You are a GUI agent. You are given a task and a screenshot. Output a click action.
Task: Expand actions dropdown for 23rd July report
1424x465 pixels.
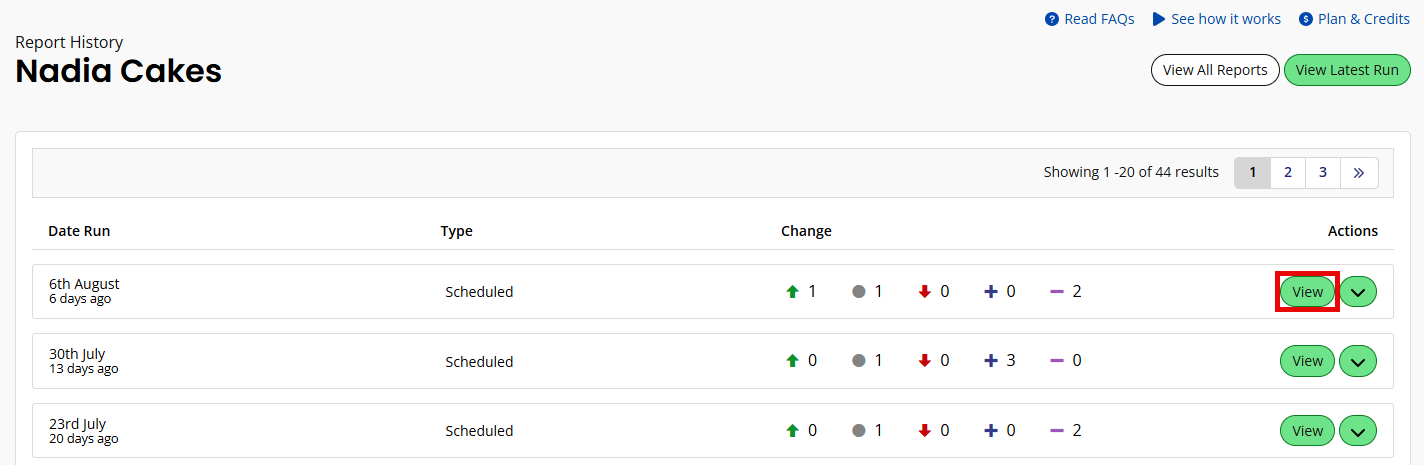(1358, 431)
